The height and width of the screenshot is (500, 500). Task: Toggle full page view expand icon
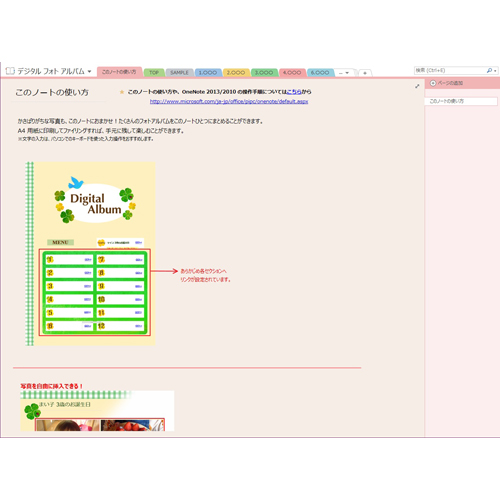(x=417, y=86)
